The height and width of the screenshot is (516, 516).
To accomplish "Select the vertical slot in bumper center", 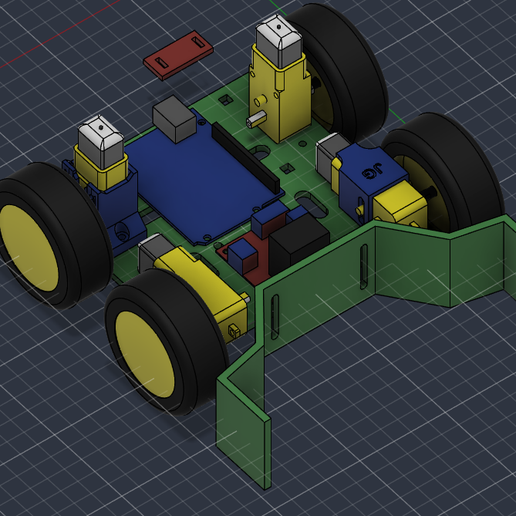I will (x=364, y=267).
